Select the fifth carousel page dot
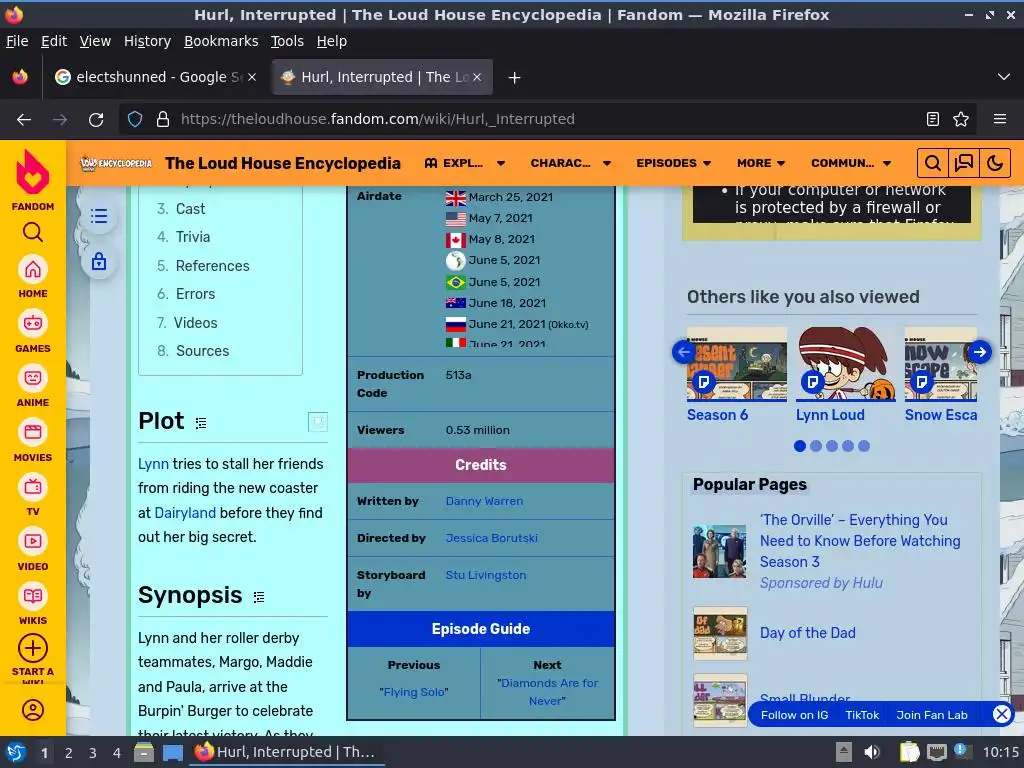1024x768 pixels. pyautogui.click(x=864, y=446)
